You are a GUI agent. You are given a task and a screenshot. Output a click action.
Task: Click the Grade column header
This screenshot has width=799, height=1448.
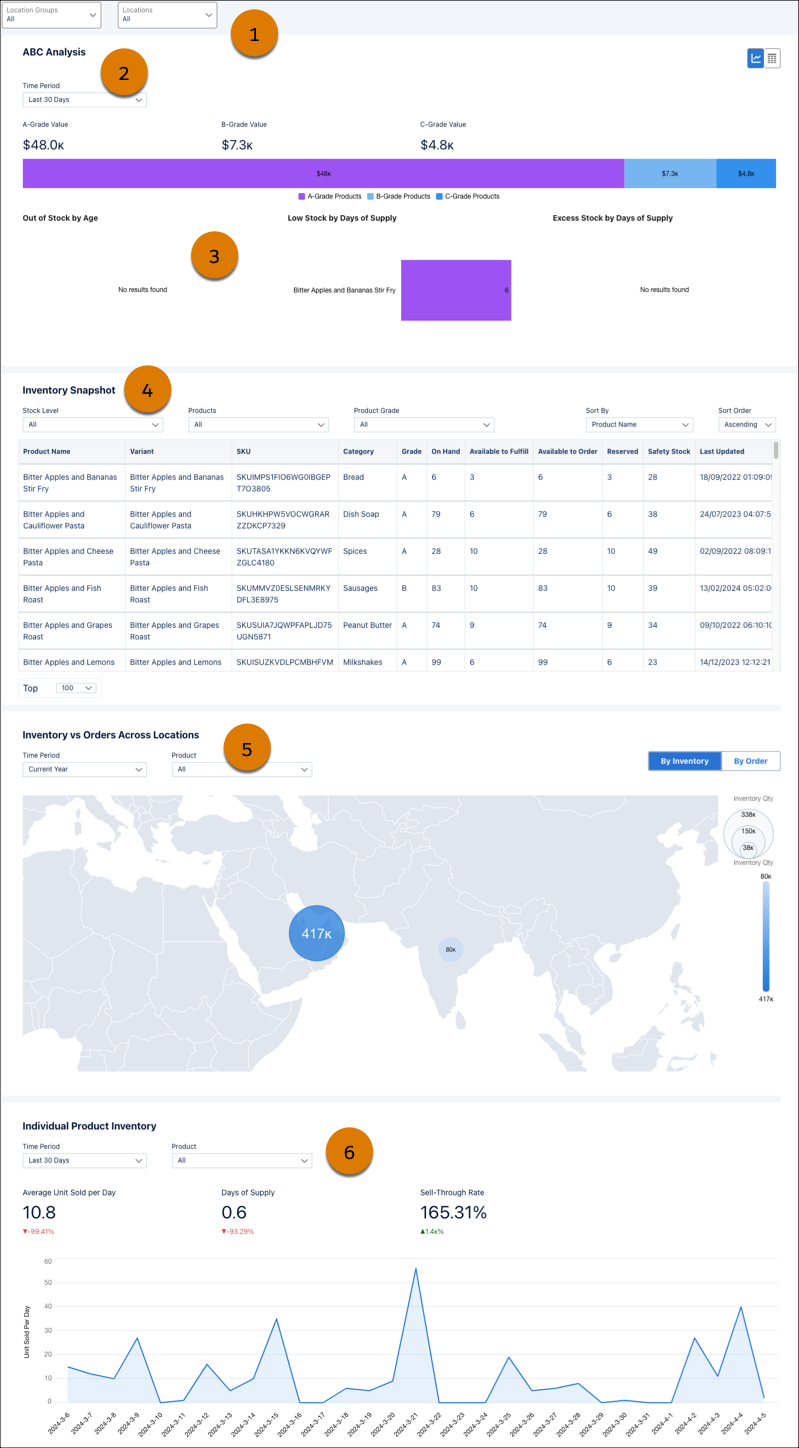(412, 451)
